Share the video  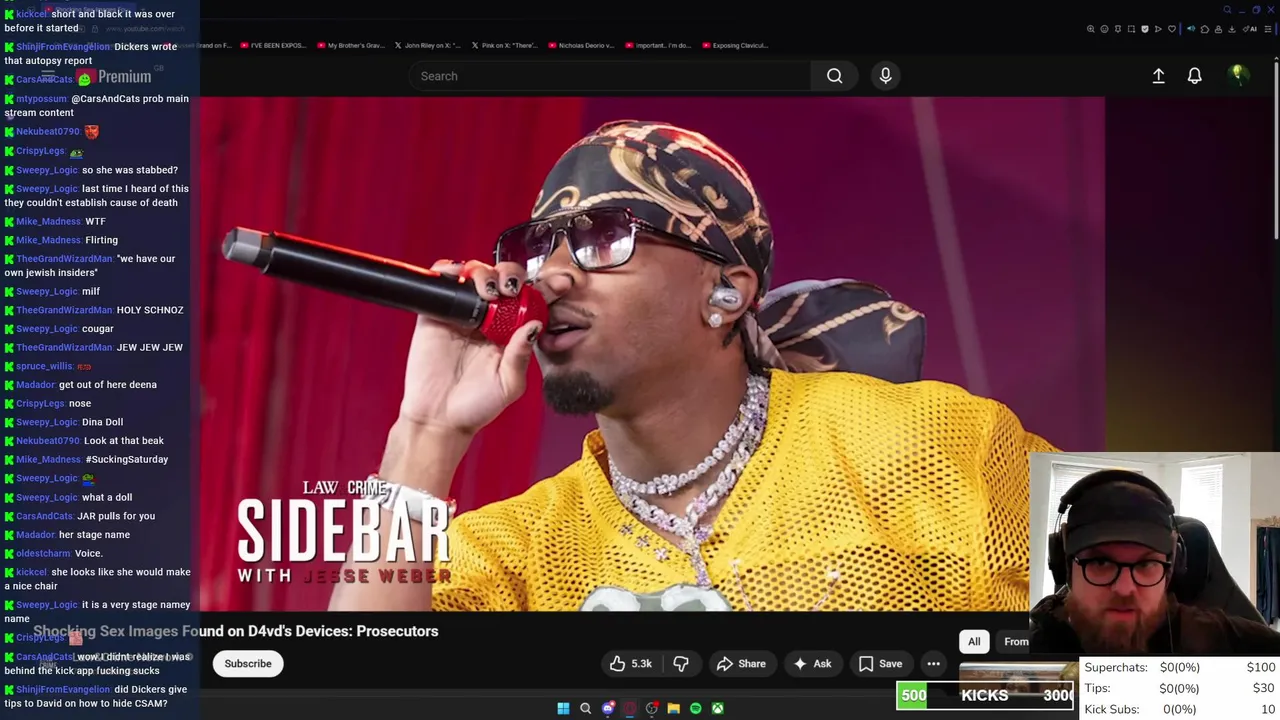[x=741, y=664]
